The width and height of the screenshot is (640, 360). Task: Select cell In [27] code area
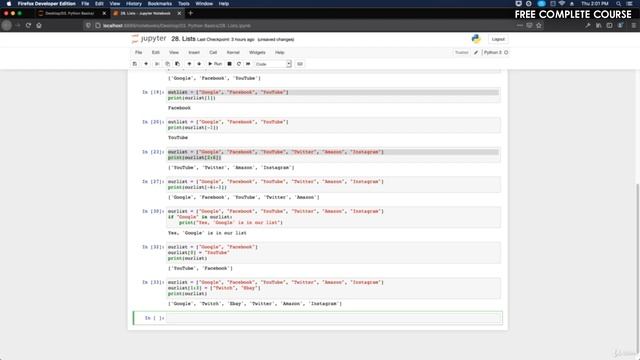[x=333, y=184]
